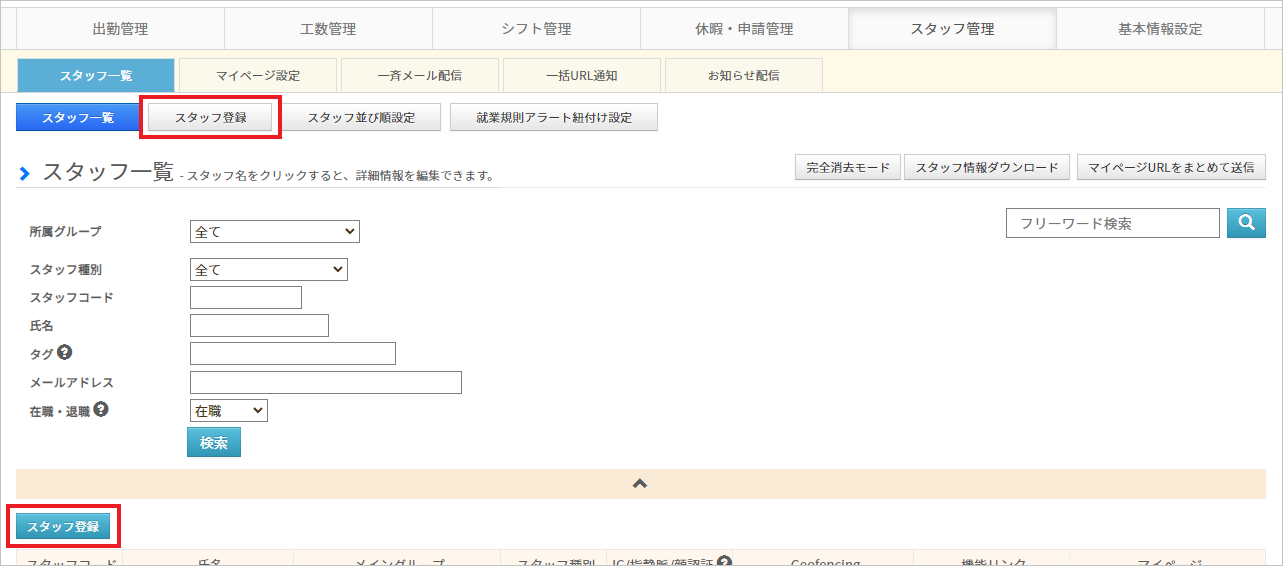This screenshot has width=1283, height=566.
Task: Focus the メールアドレス input field
Action: [326, 382]
